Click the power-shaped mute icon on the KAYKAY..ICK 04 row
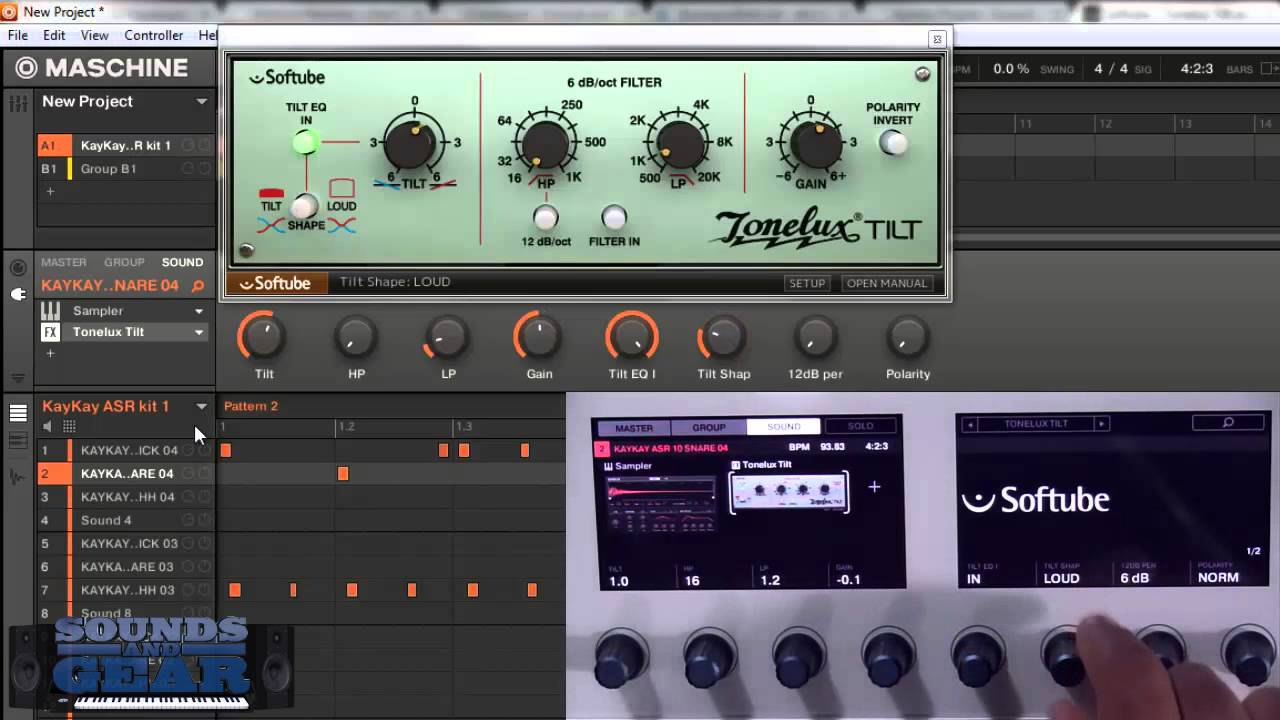The height and width of the screenshot is (720, 1280). click(x=204, y=450)
